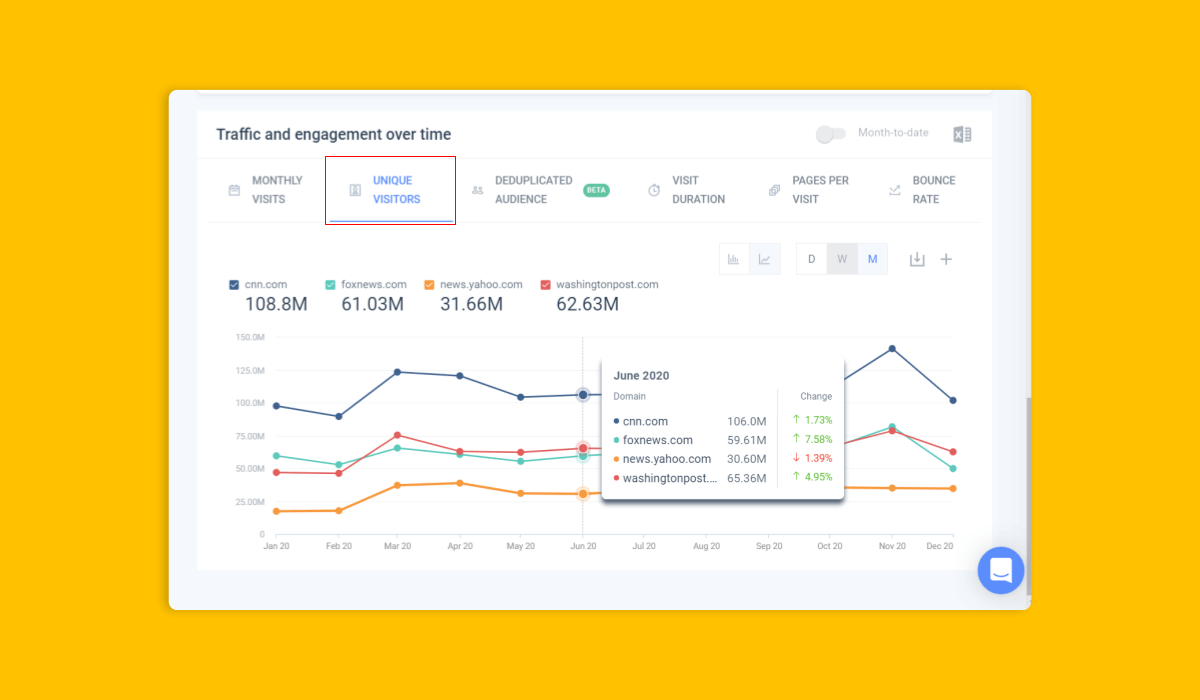Open the Bounce Rate tab
Image resolution: width=1200 pixels, height=700 pixels.
pos(922,190)
